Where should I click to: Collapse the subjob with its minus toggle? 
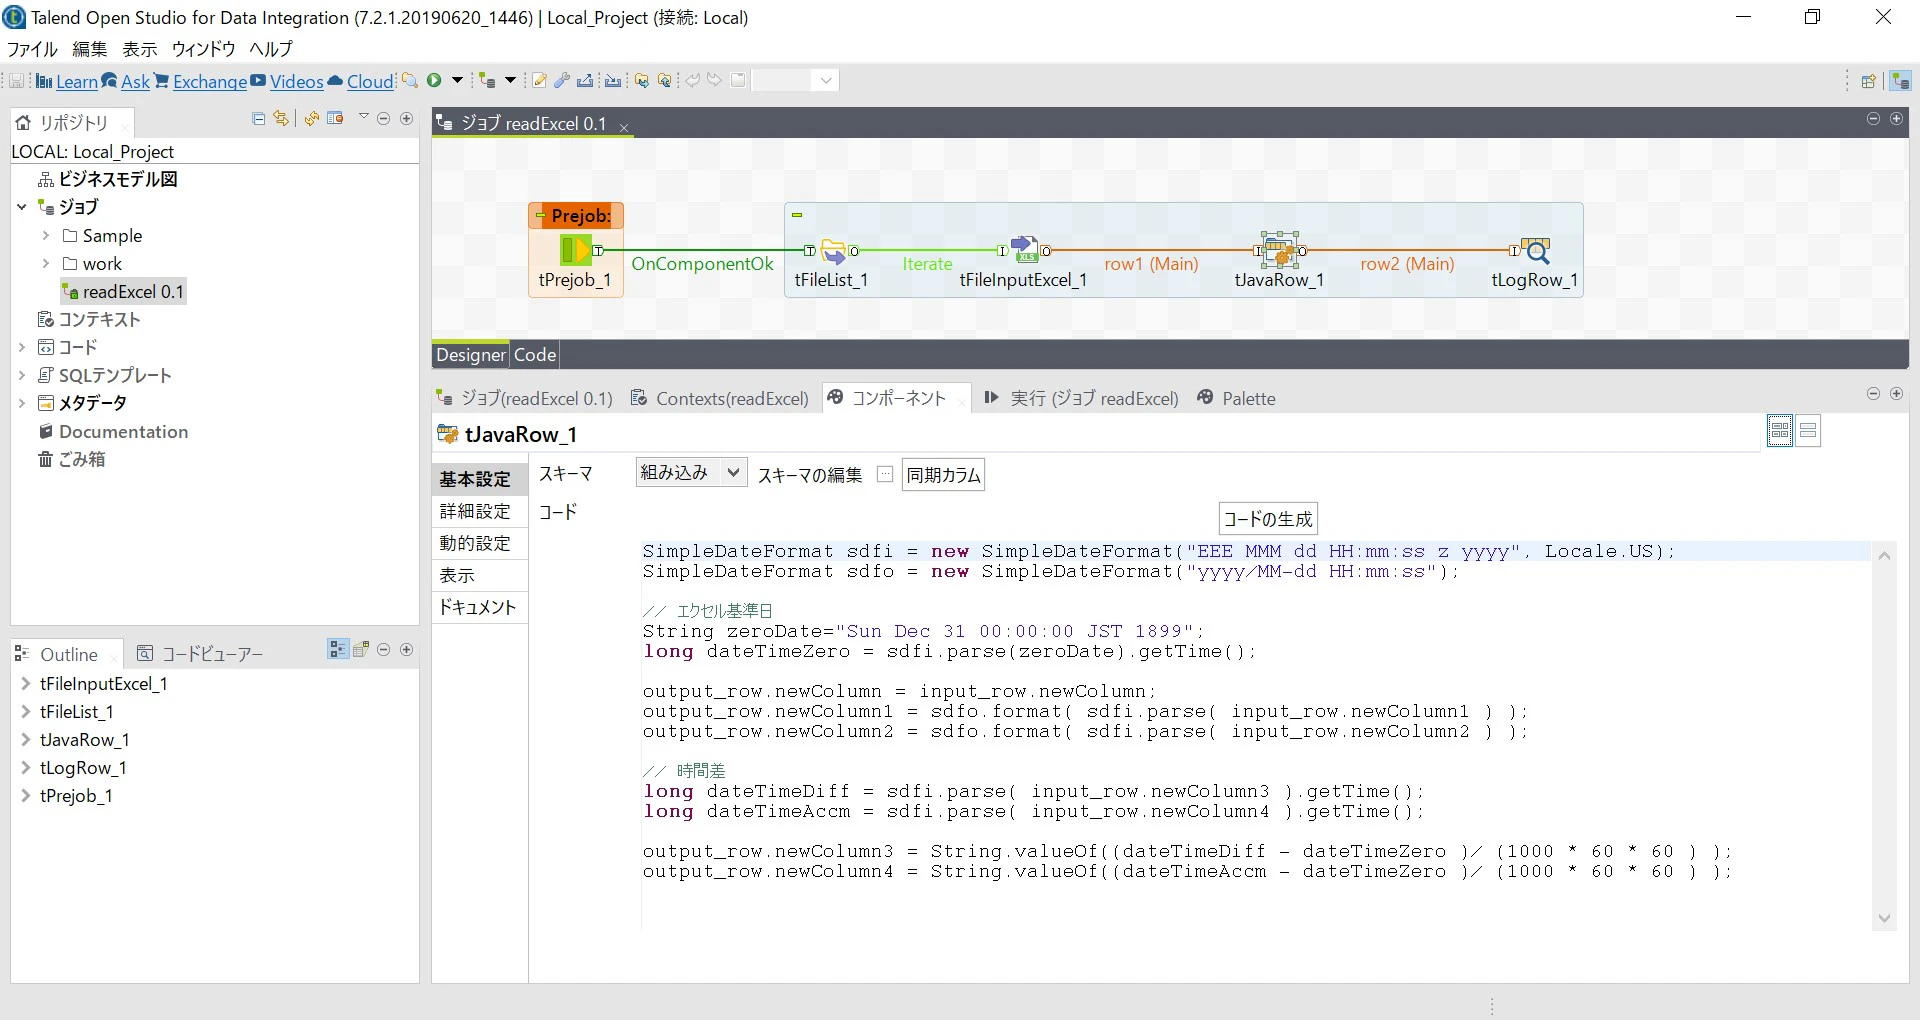[797, 215]
